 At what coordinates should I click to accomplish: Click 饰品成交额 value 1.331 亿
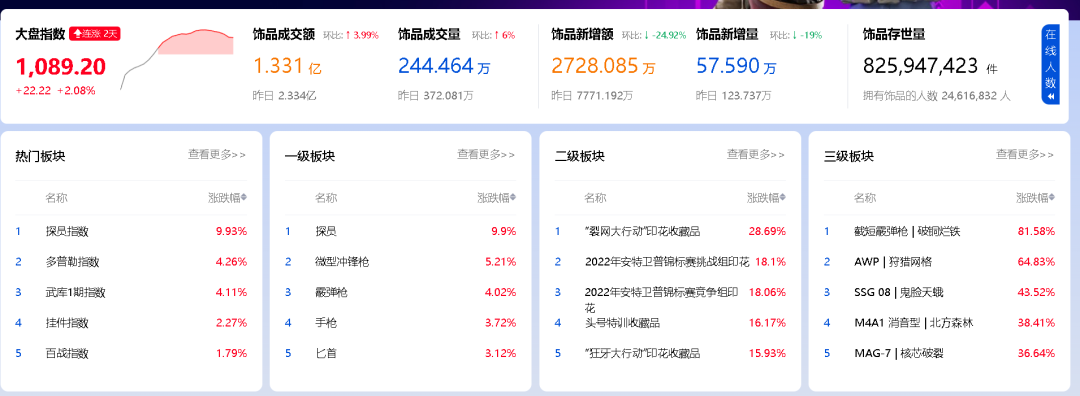pos(287,66)
